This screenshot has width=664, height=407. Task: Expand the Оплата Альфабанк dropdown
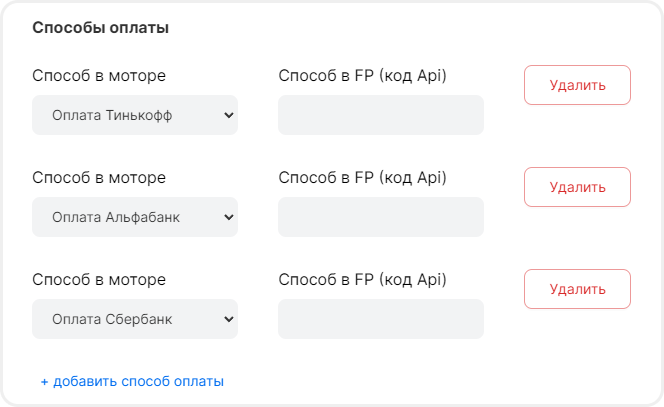tap(134, 217)
